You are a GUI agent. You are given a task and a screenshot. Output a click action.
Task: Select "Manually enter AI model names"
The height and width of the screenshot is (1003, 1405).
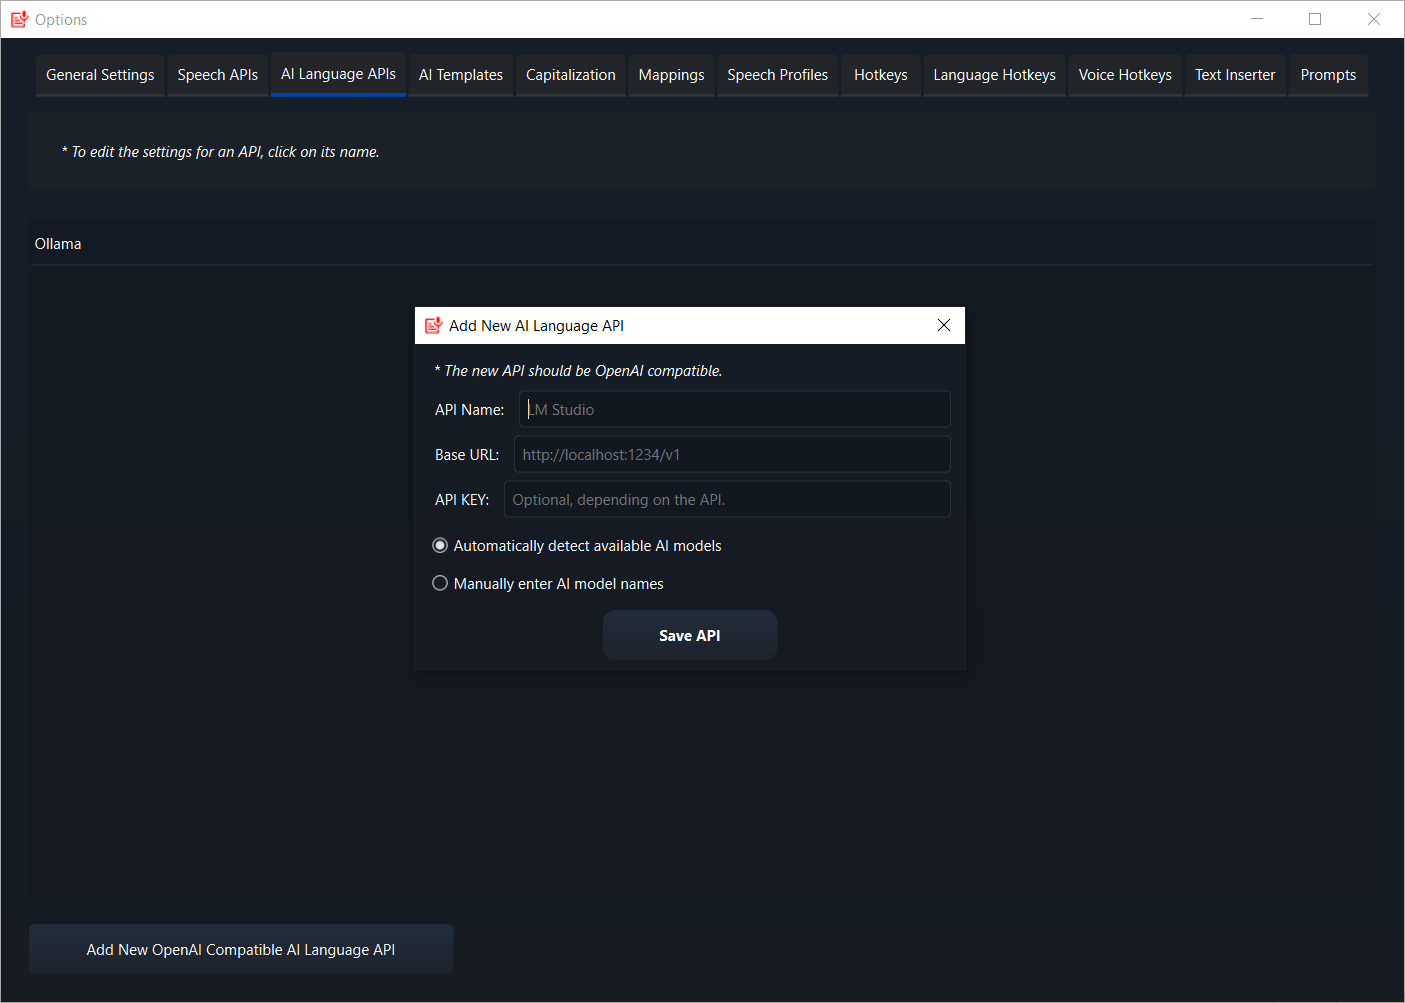click(x=440, y=583)
